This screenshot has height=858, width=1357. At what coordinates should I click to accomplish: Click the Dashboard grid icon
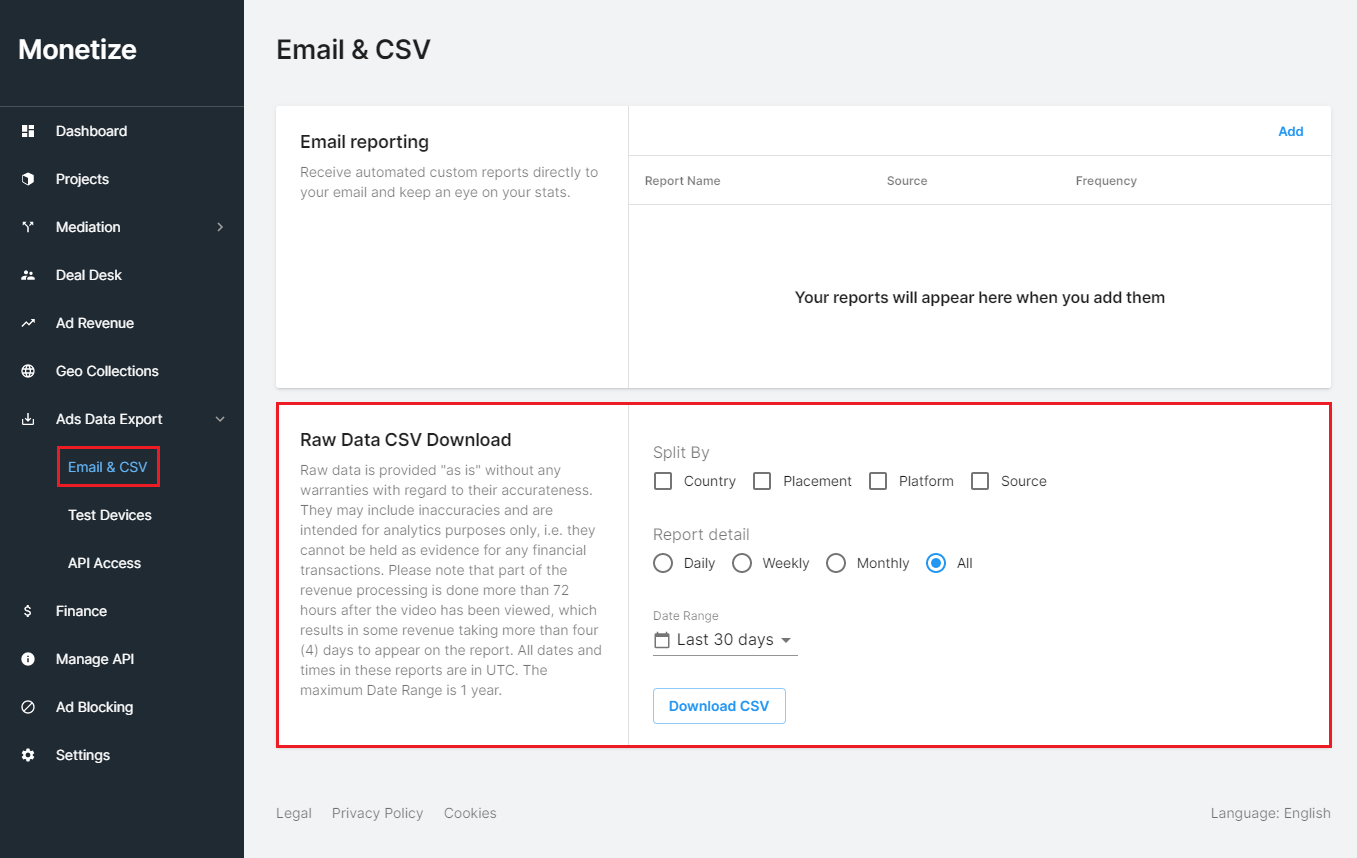tap(28, 131)
